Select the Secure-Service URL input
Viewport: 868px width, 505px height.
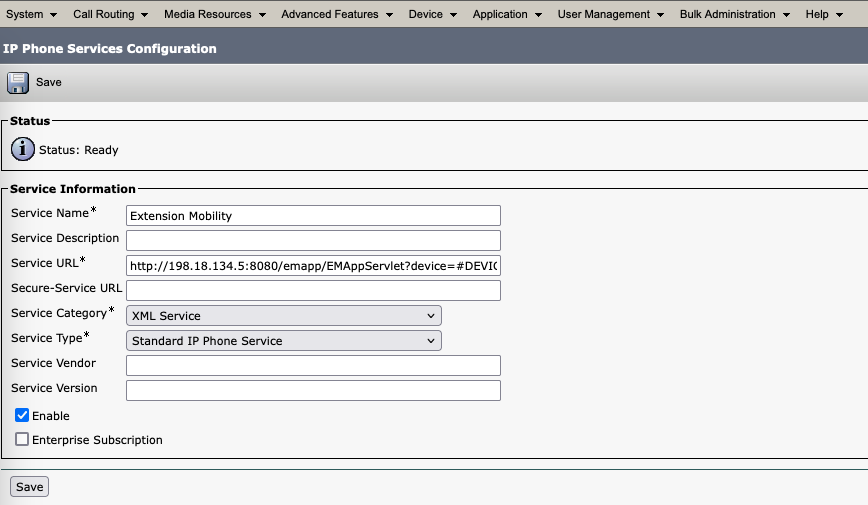click(313, 291)
